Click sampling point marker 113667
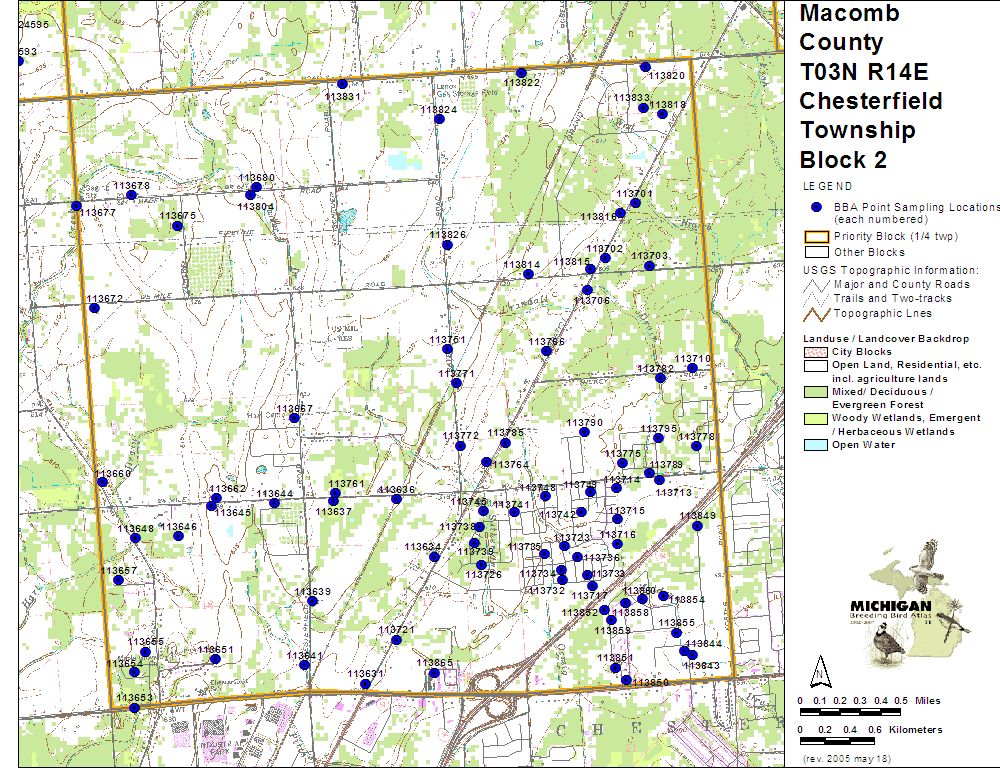Image resolution: width=1000 pixels, height=768 pixels. coord(294,418)
